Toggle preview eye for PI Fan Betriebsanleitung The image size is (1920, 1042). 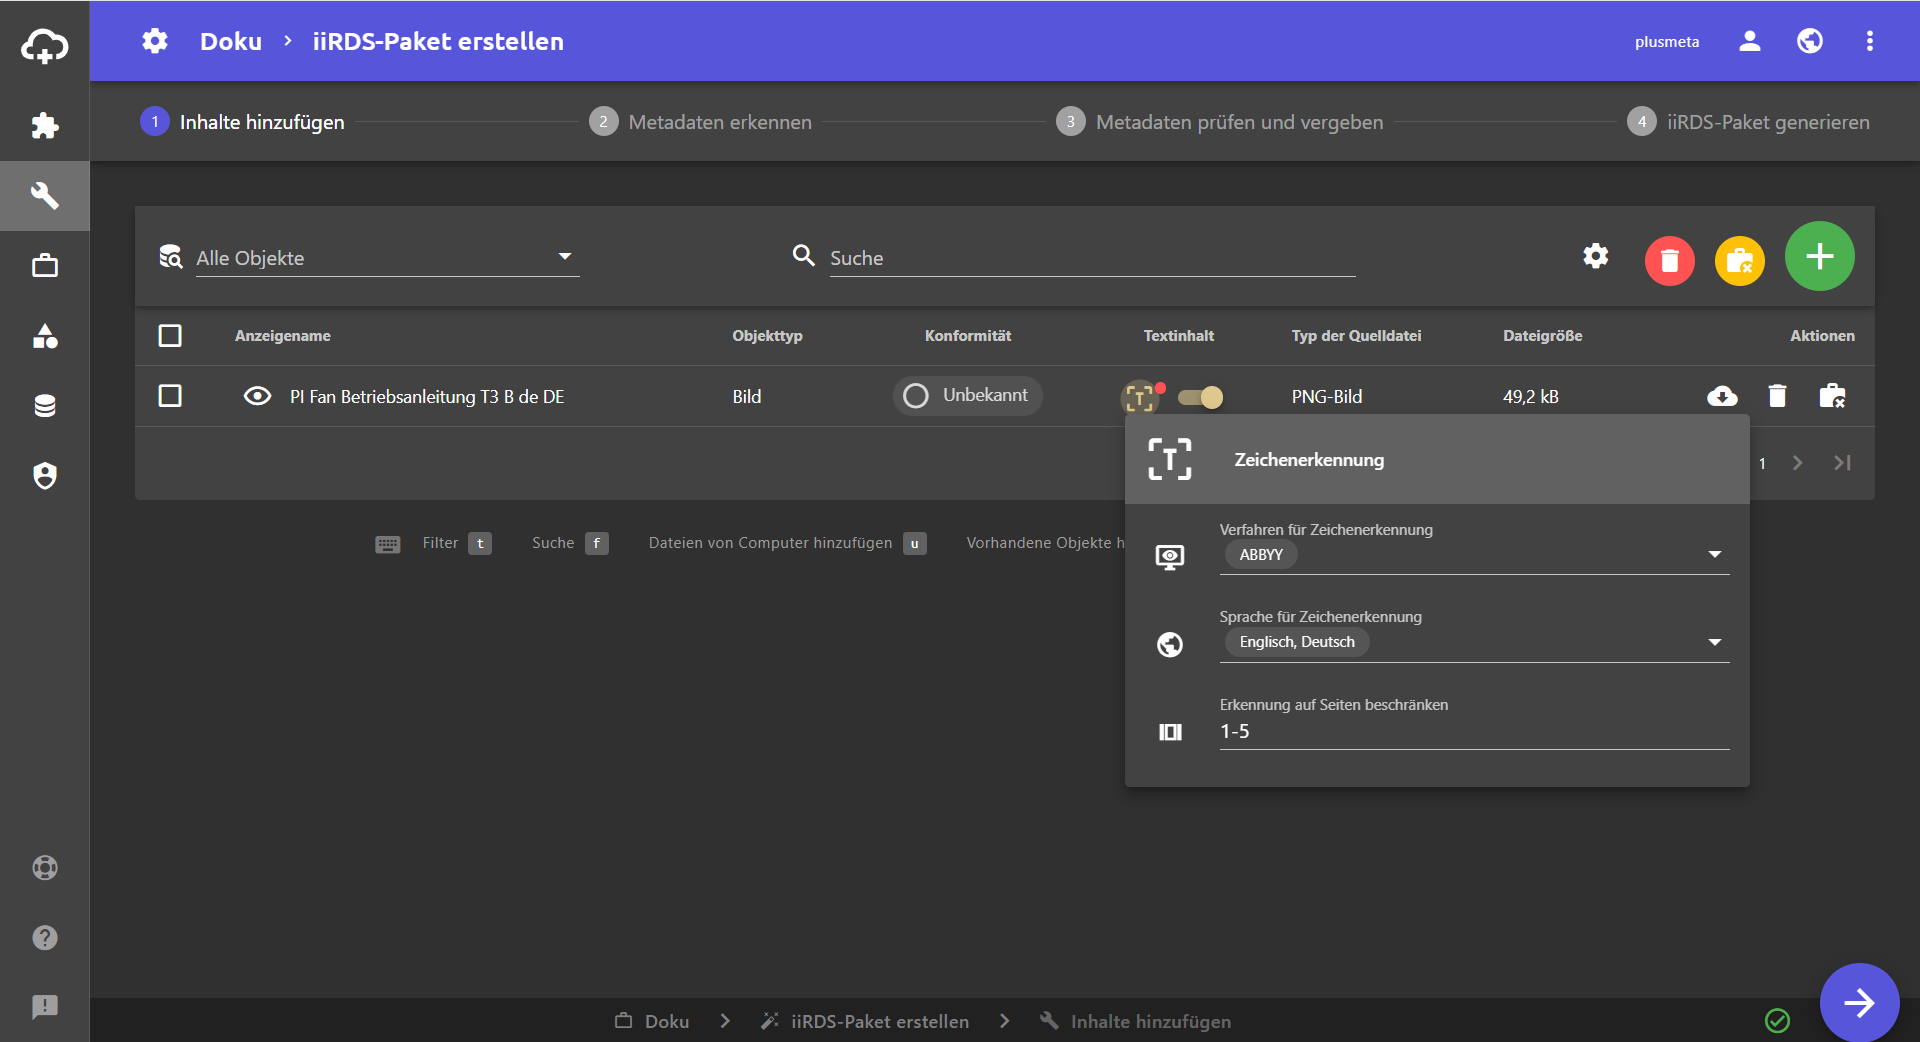(x=257, y=396)
